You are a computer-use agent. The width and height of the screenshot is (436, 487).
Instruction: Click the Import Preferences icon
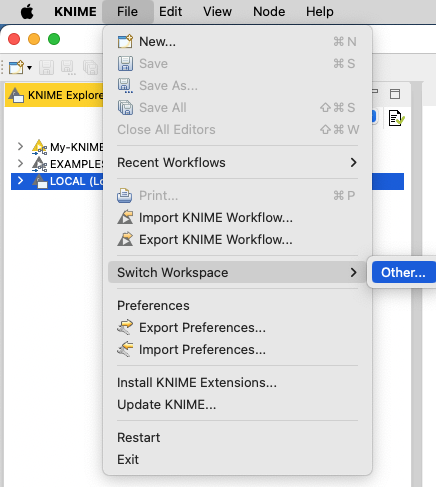click(x=125, y=349)
